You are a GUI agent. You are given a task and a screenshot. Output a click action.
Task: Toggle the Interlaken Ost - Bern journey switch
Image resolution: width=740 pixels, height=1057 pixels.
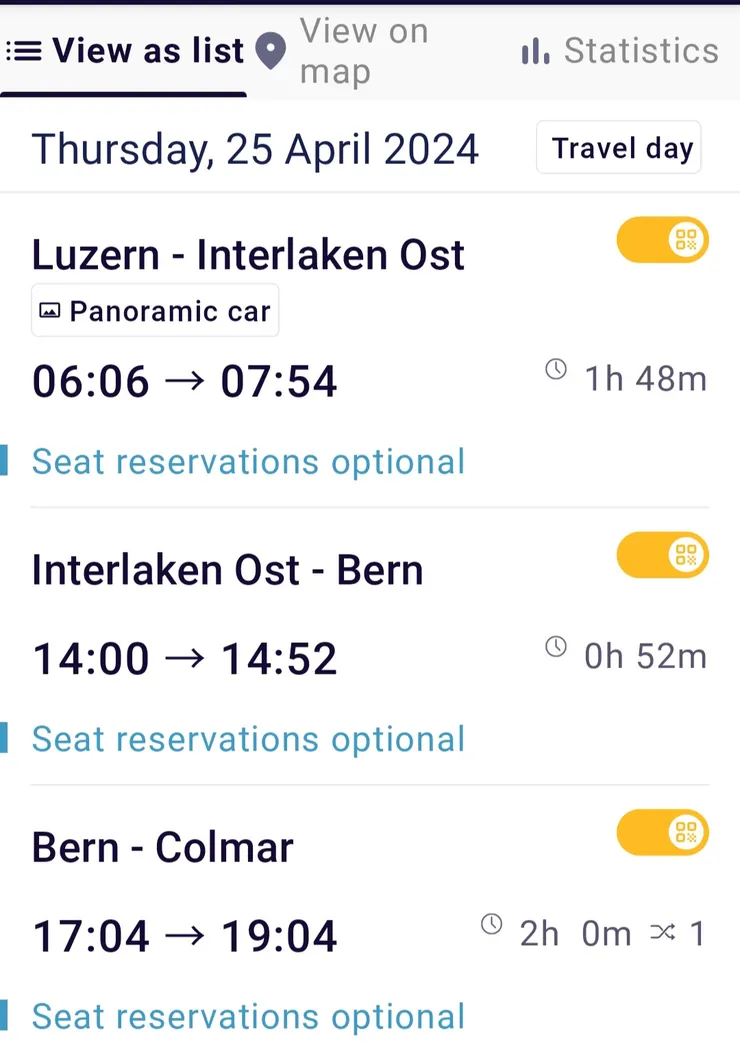point(662,555)
